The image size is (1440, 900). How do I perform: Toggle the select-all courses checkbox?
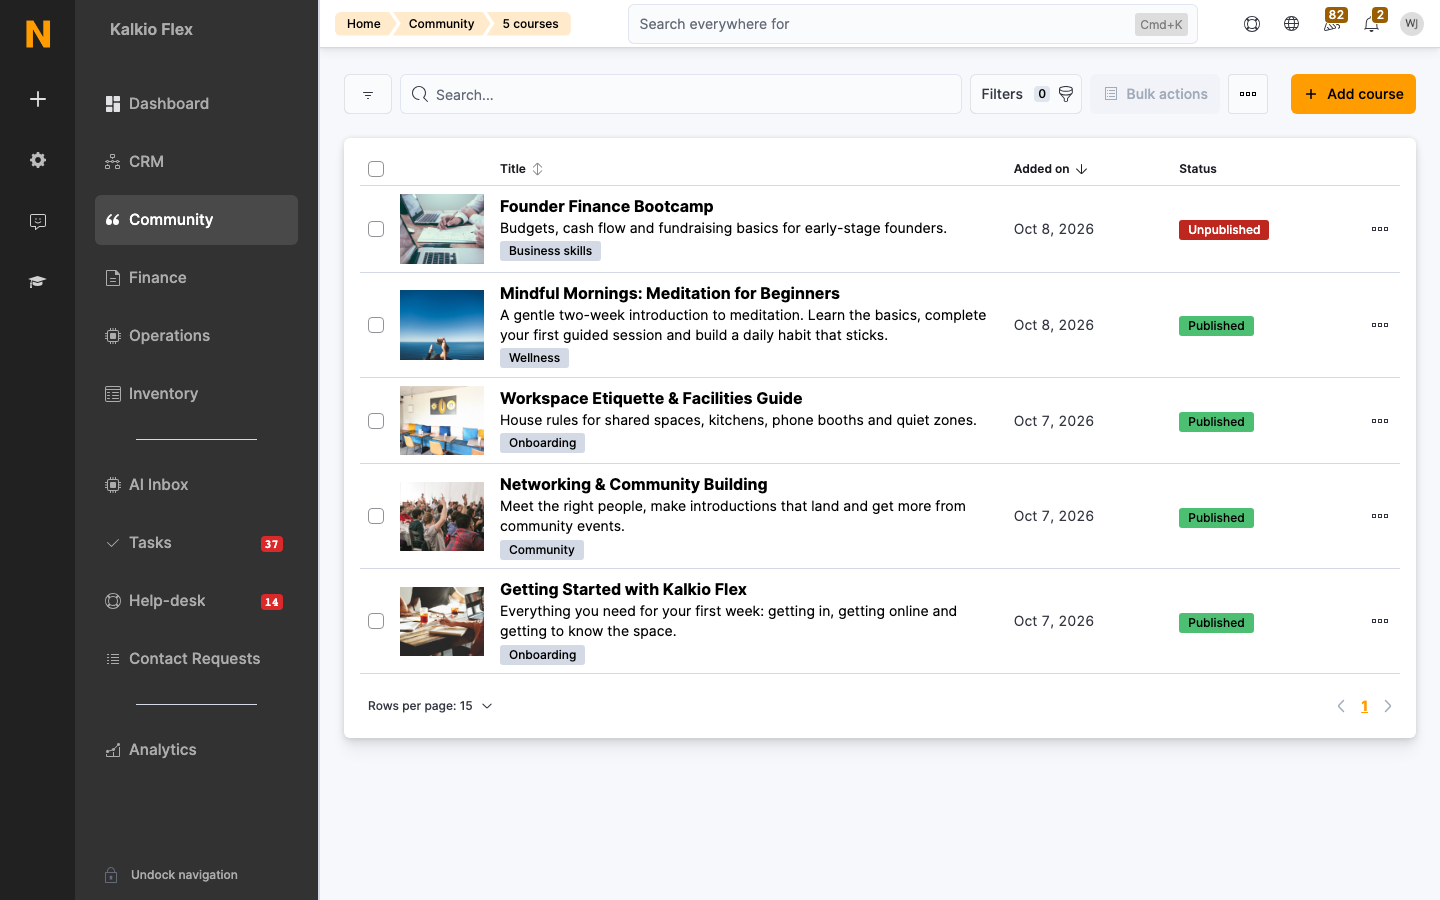coord(376,169)
